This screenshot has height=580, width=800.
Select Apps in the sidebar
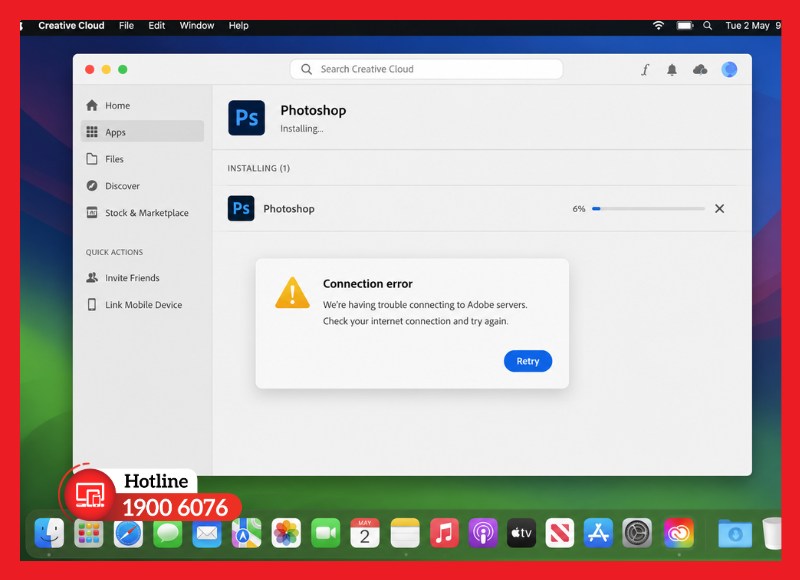coord(142,132)
